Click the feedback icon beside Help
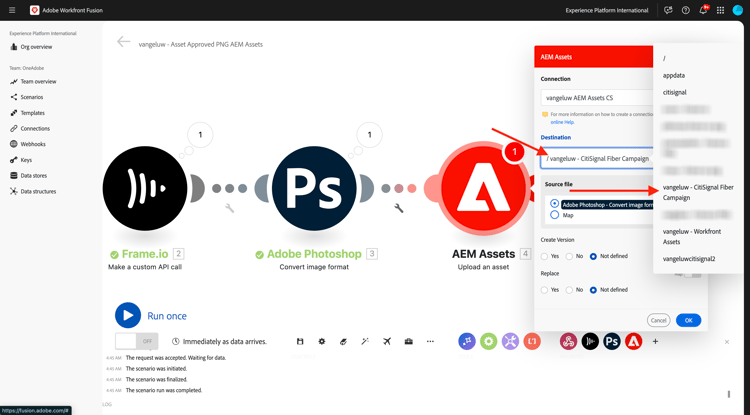Image resolution: width=750 pixels, height=415 pixels. tap(668, 10)
